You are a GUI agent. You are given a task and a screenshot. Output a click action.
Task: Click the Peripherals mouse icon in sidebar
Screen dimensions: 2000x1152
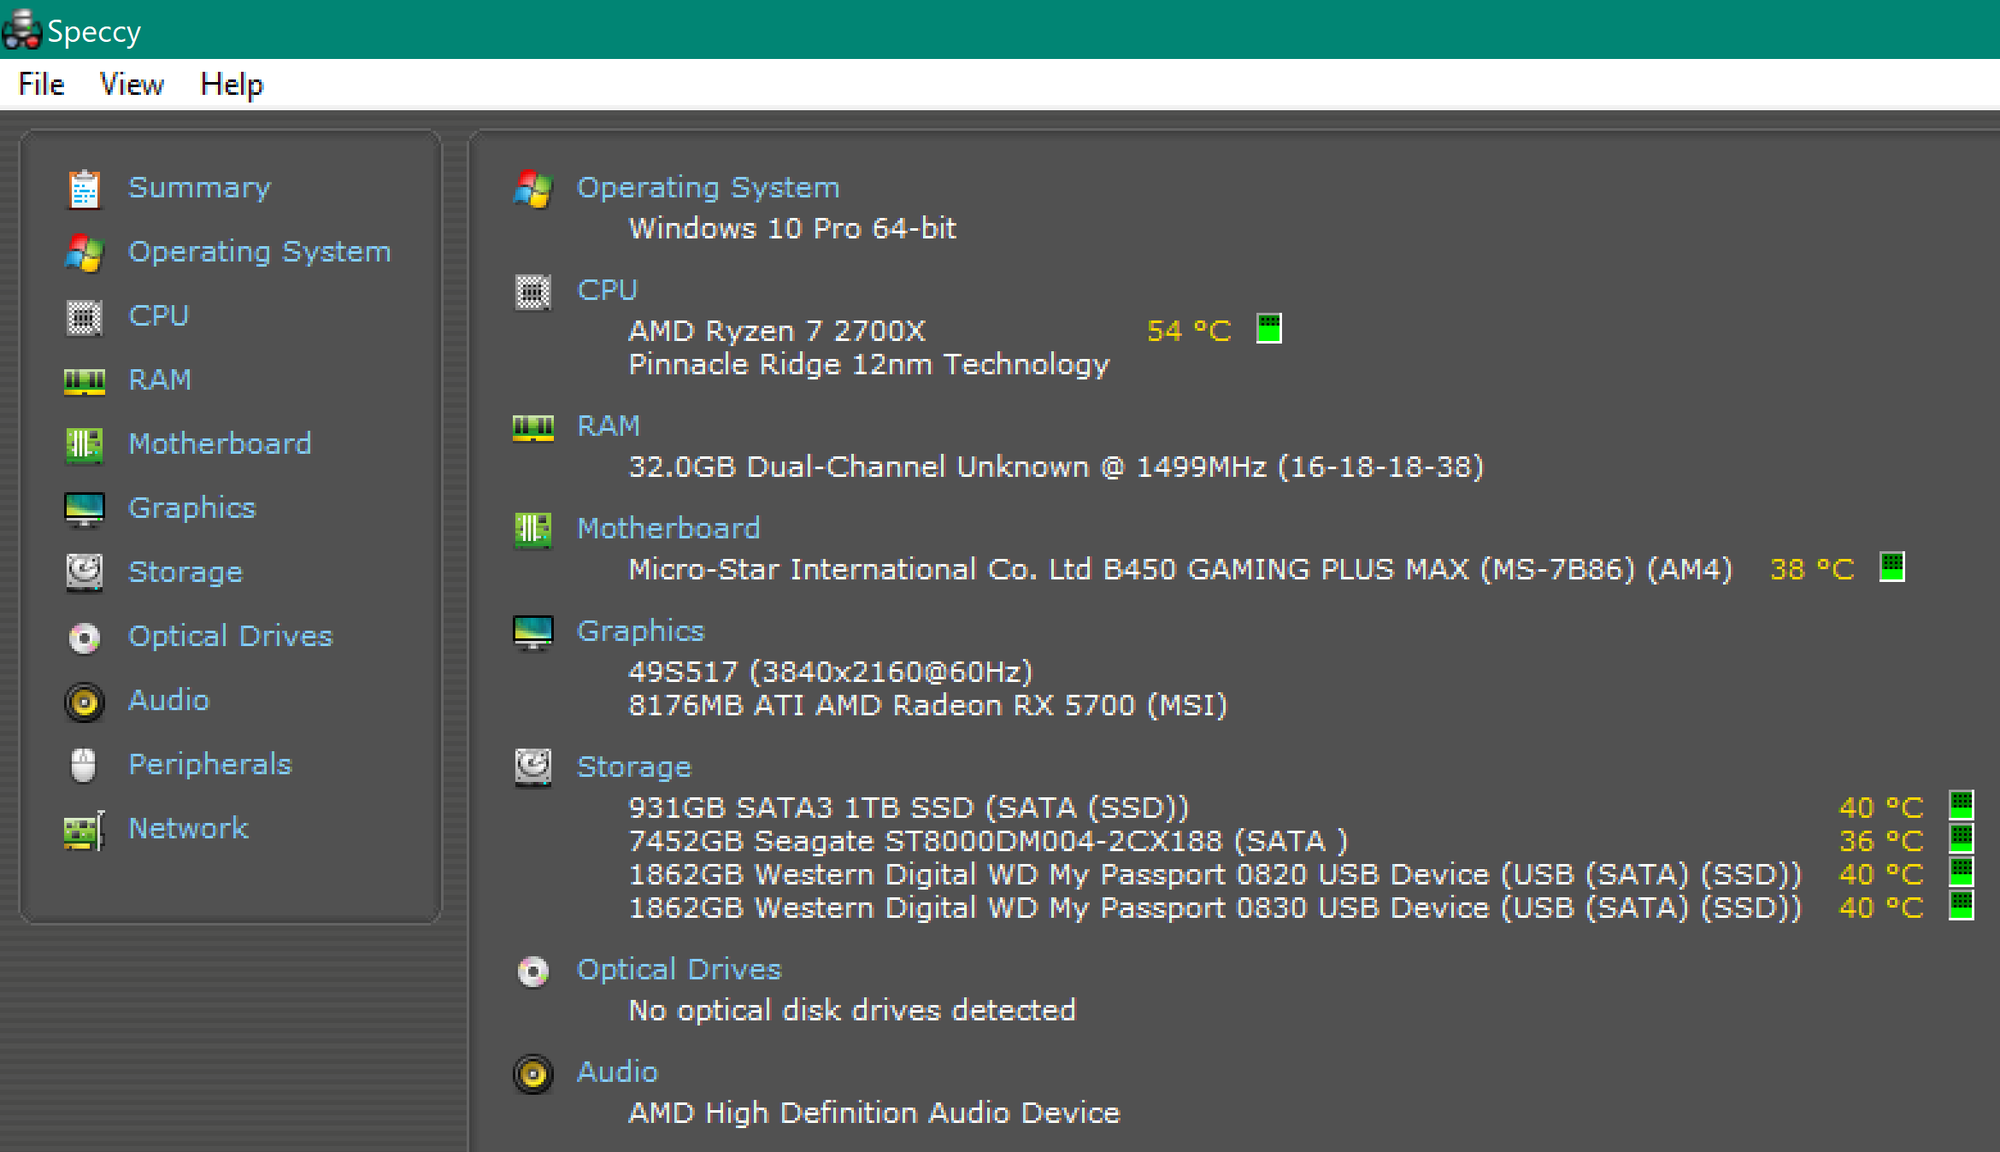(84, 765)
